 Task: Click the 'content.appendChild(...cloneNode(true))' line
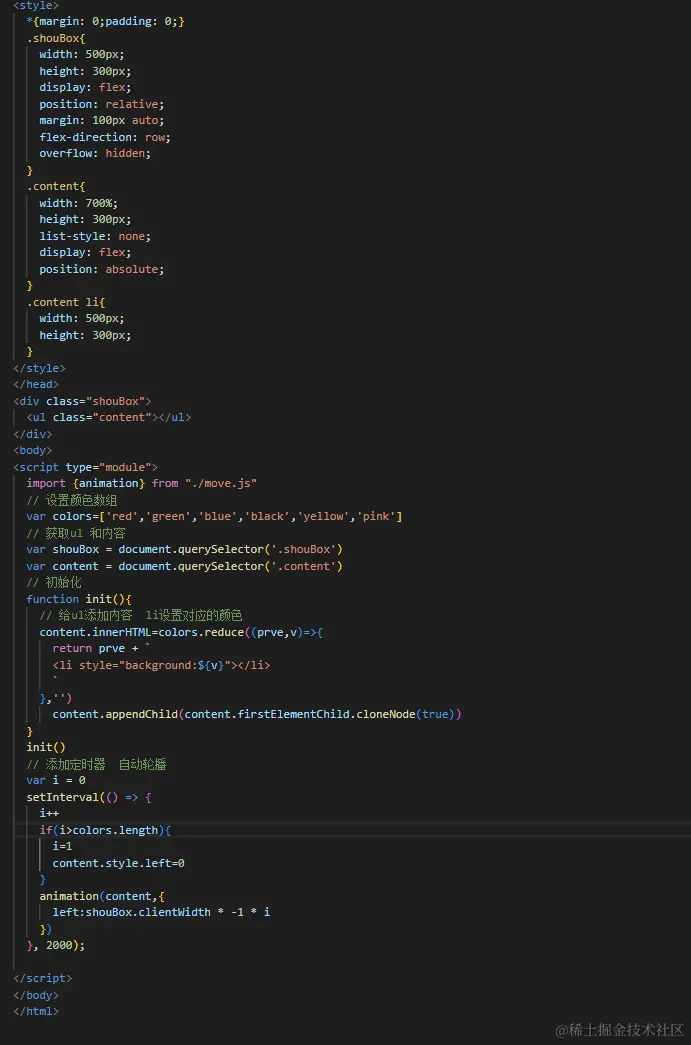[257, 714]
